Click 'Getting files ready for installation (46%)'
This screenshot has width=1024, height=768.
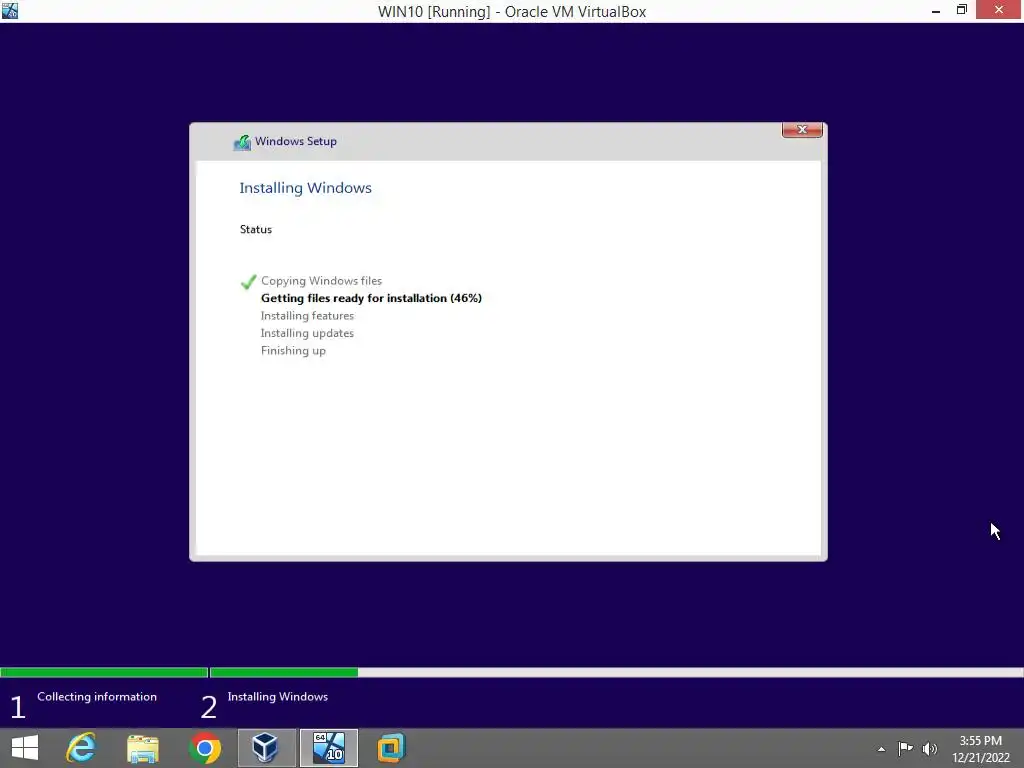pos(371,298)
